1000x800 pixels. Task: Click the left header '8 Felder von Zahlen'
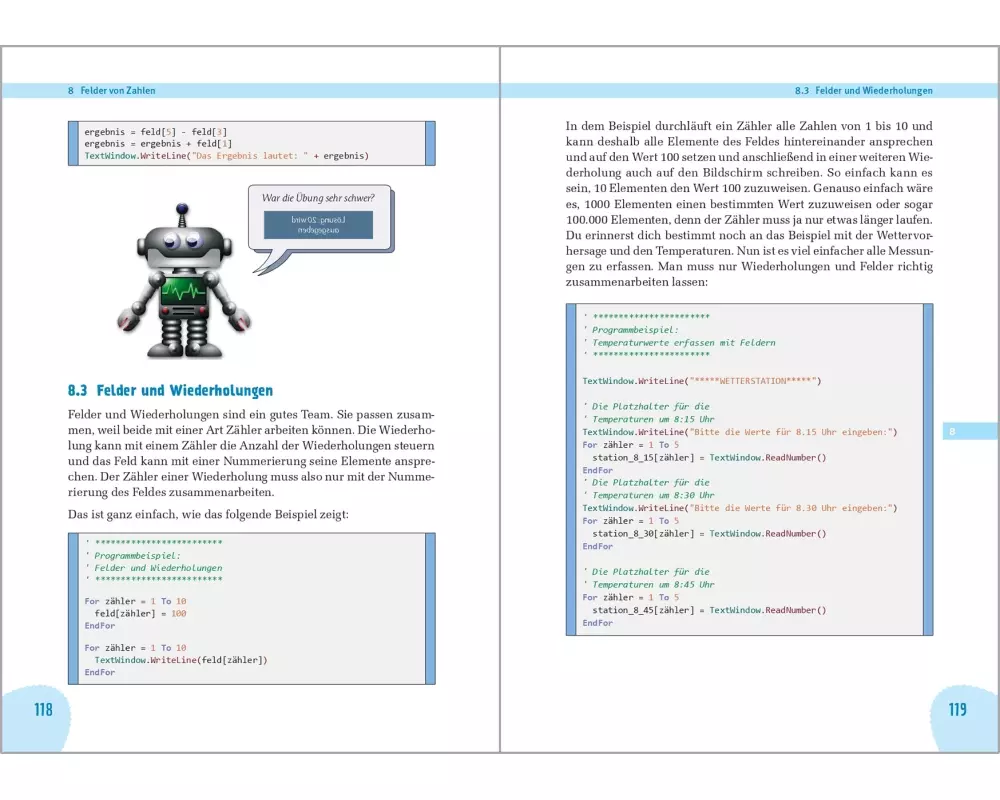[111, 91]
